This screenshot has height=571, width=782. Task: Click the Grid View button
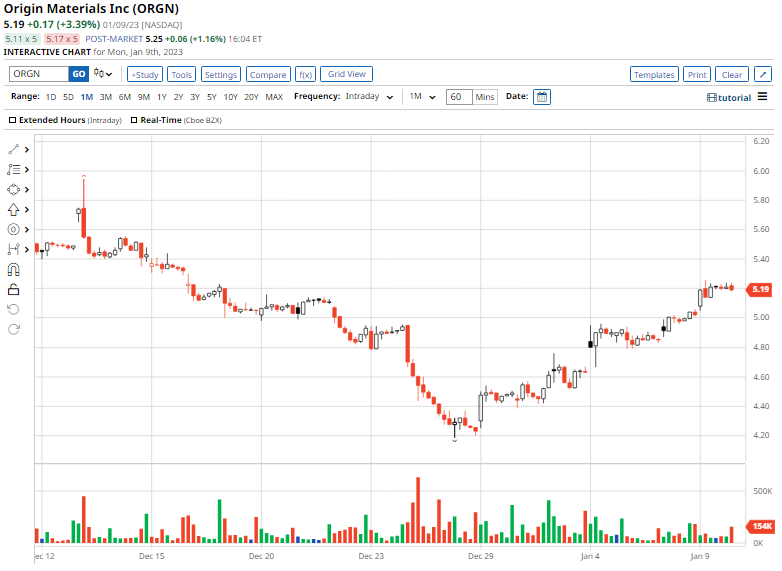coord(346,74)
